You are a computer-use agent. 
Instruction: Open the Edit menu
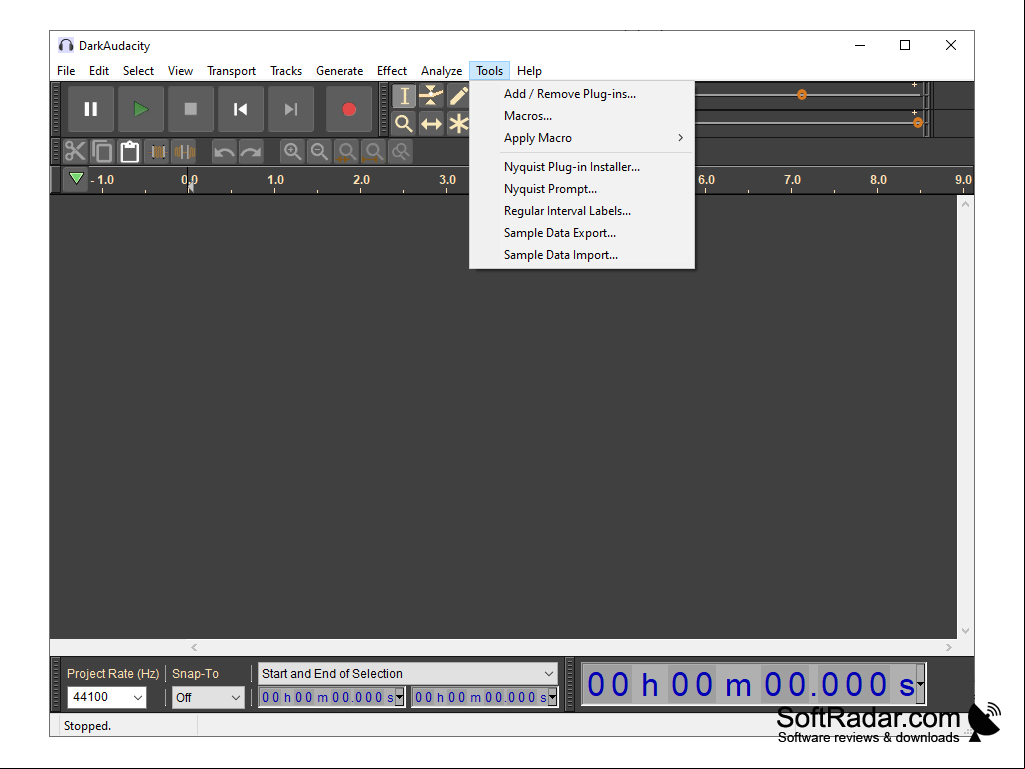(99, 71)
